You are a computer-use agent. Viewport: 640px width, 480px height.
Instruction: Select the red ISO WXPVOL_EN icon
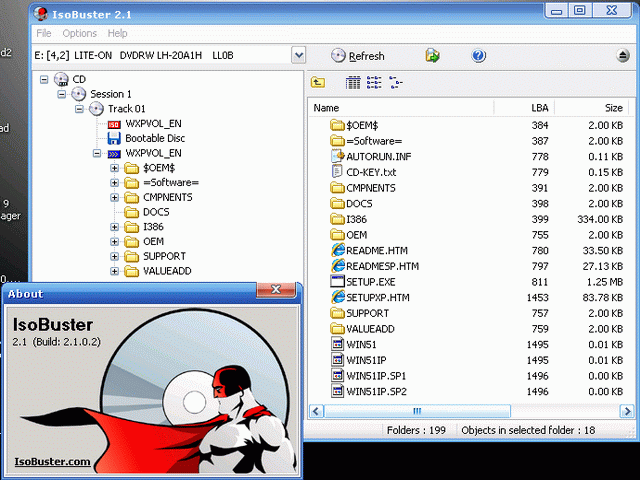click(x=114, y=124)
